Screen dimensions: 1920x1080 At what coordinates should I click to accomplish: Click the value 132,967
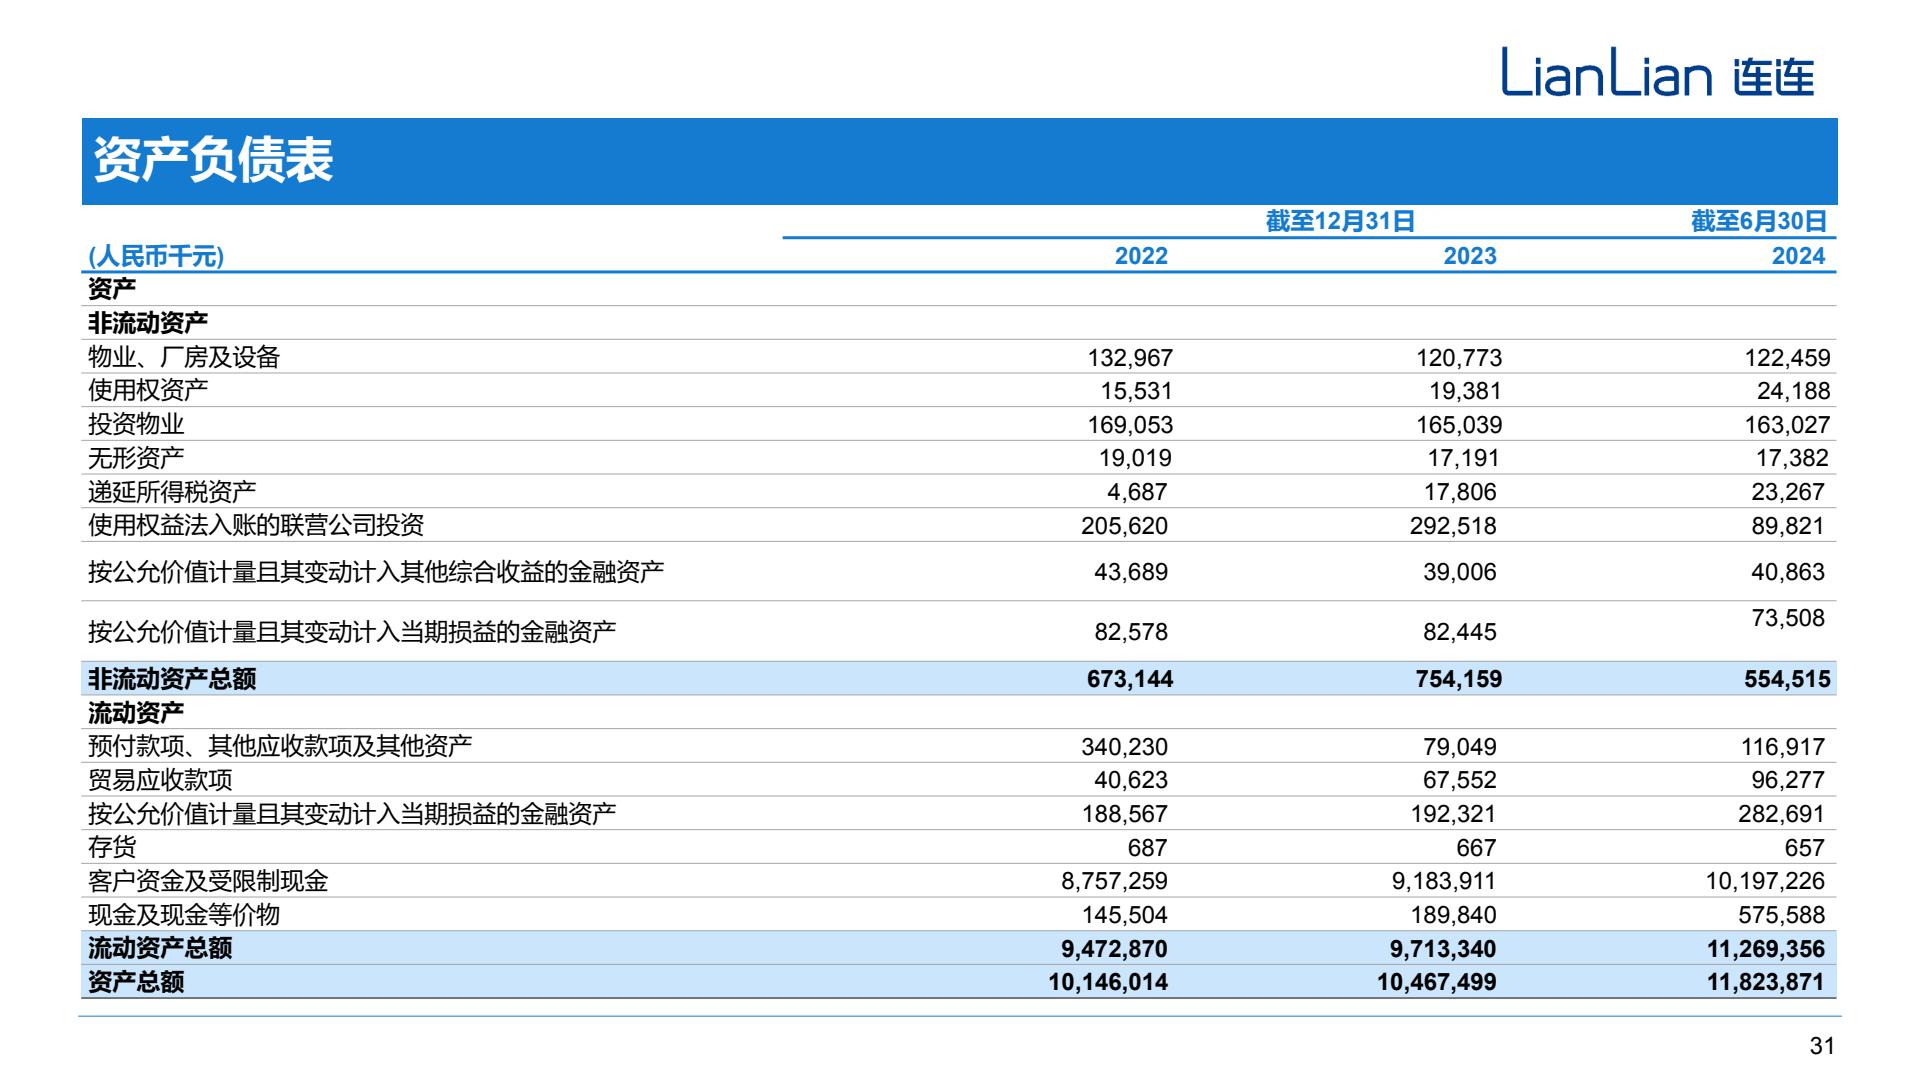[x=1130, y=358]
